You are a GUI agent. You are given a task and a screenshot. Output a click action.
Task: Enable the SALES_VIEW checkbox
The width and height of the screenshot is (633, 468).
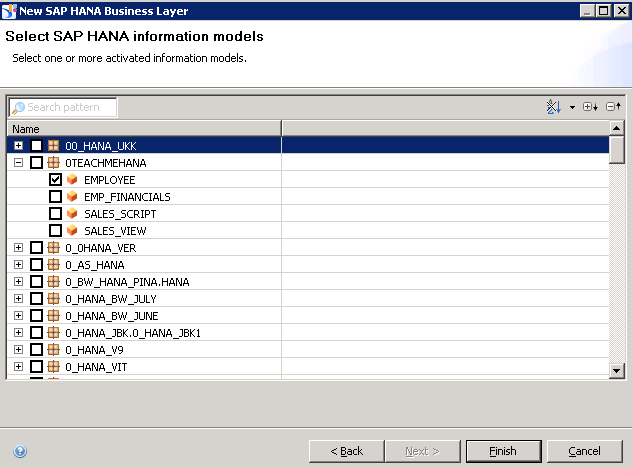[x=56, y=231]
